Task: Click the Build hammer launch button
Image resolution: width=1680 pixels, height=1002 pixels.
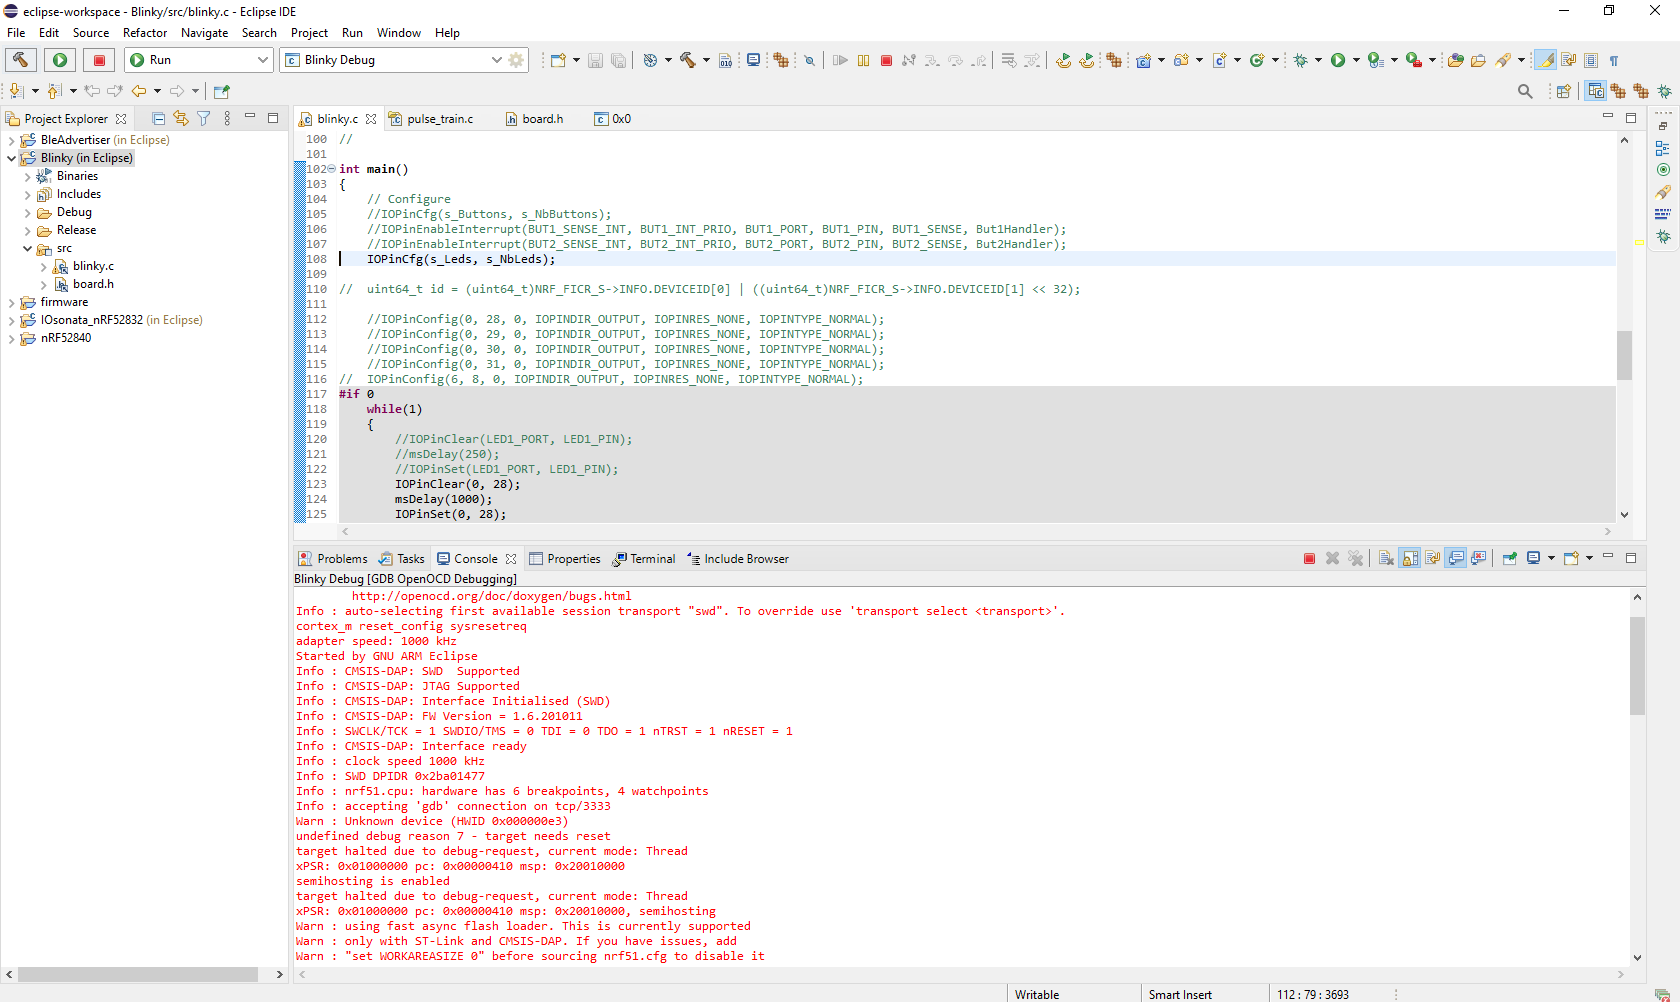Action: tap(21, 60)
